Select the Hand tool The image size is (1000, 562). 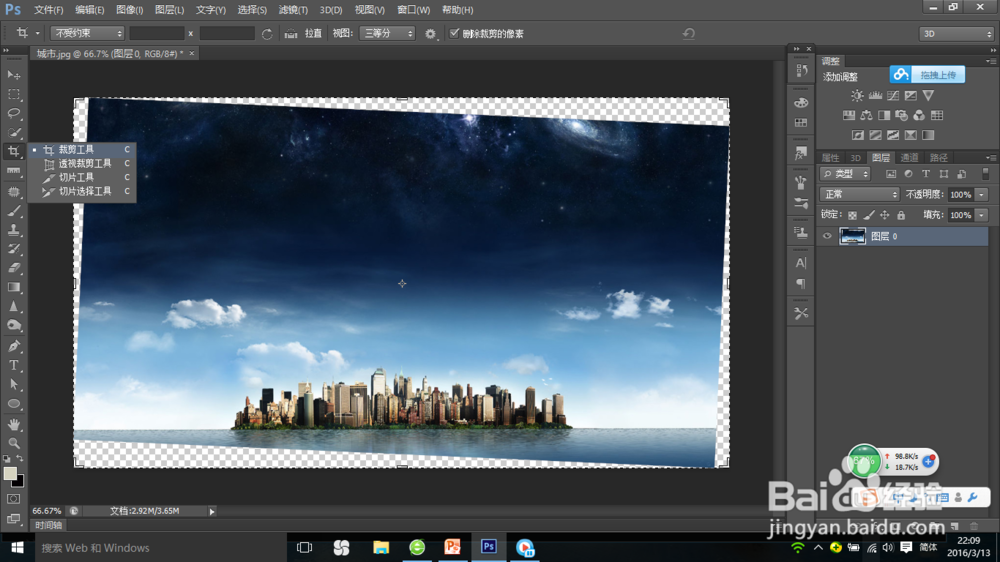tap(13, 424)
